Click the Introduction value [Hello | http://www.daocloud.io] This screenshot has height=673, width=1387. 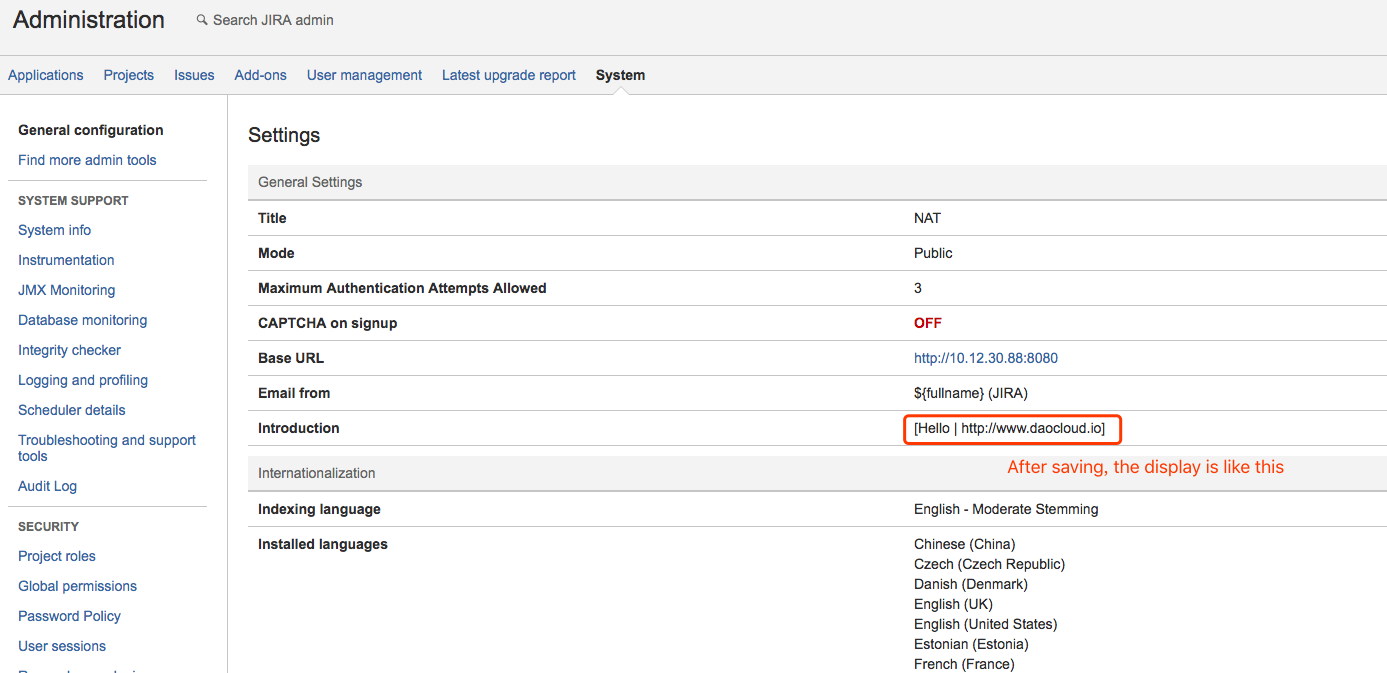pyautogui.click(x=1010, y=428)
